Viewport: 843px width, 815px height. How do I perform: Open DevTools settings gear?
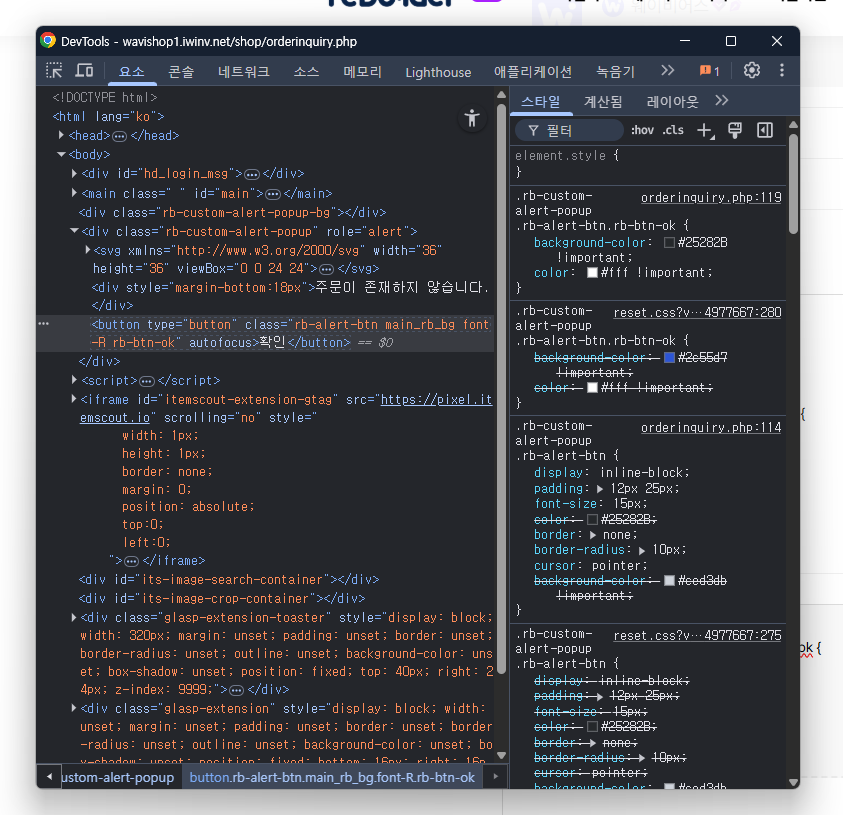(752, 70)
